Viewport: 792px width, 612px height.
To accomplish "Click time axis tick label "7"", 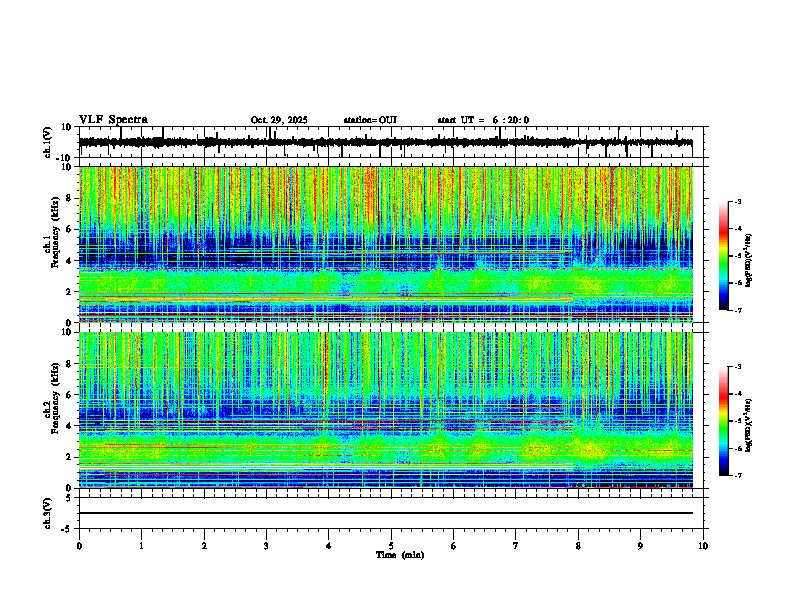I will click(516, 546).
